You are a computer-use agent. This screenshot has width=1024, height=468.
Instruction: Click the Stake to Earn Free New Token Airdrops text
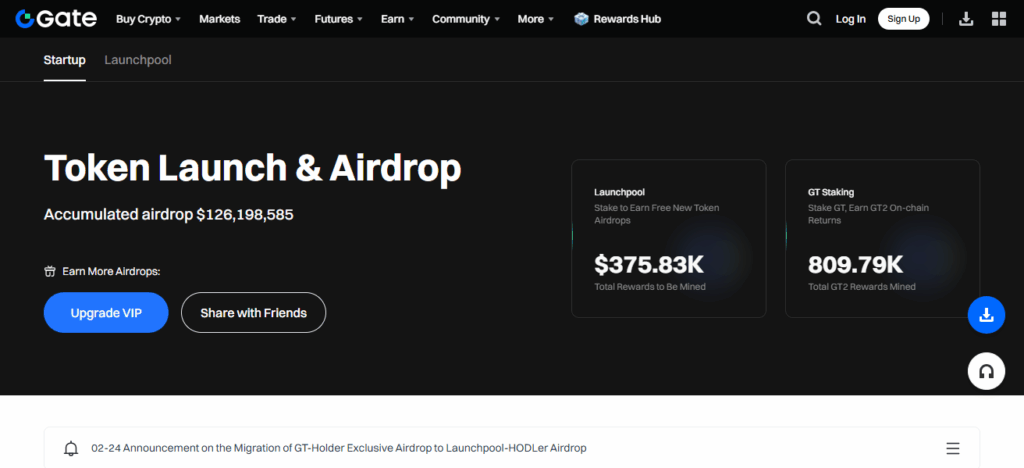point(656,214)
